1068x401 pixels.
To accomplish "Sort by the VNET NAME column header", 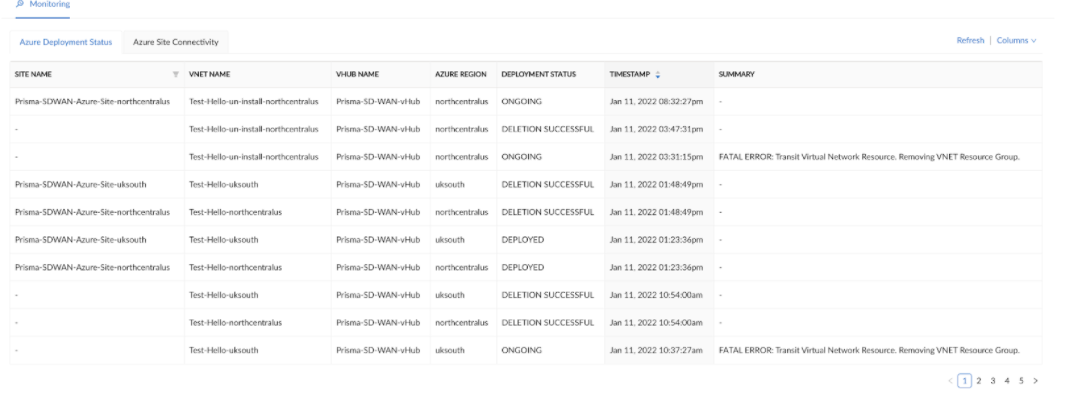I will [210, 74].
